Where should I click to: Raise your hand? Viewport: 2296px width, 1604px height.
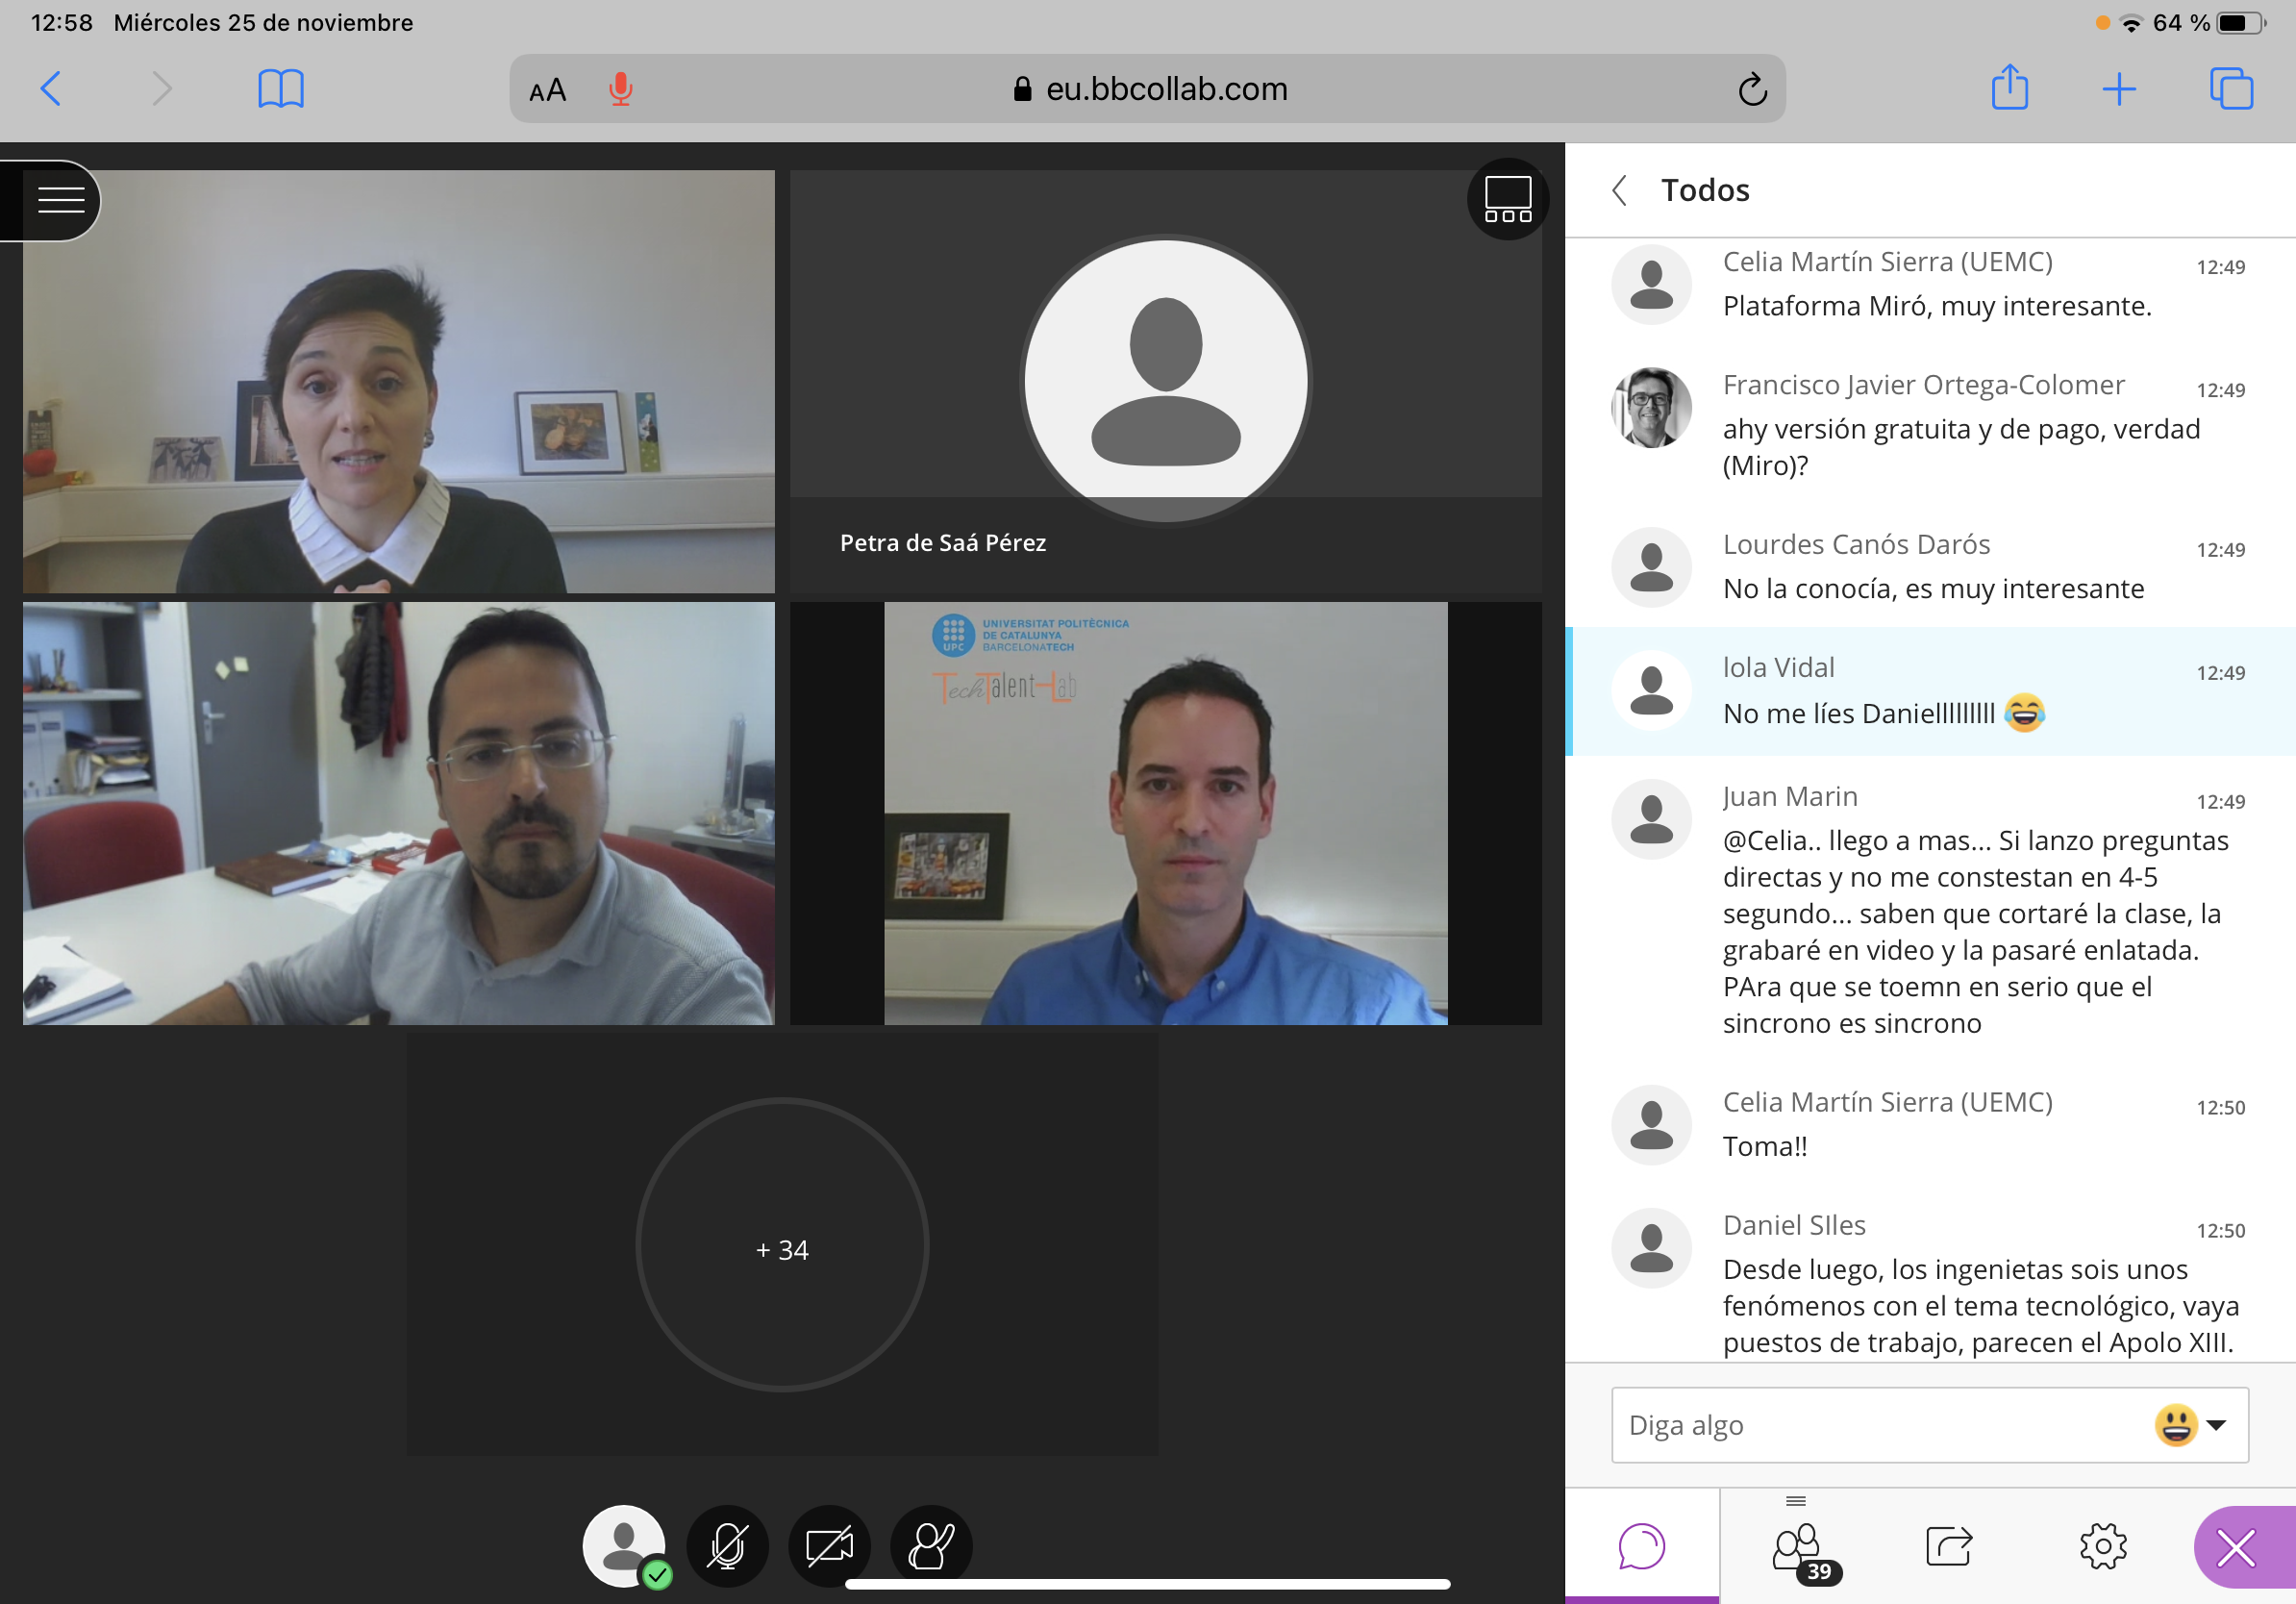click(x=931, y=1546)
